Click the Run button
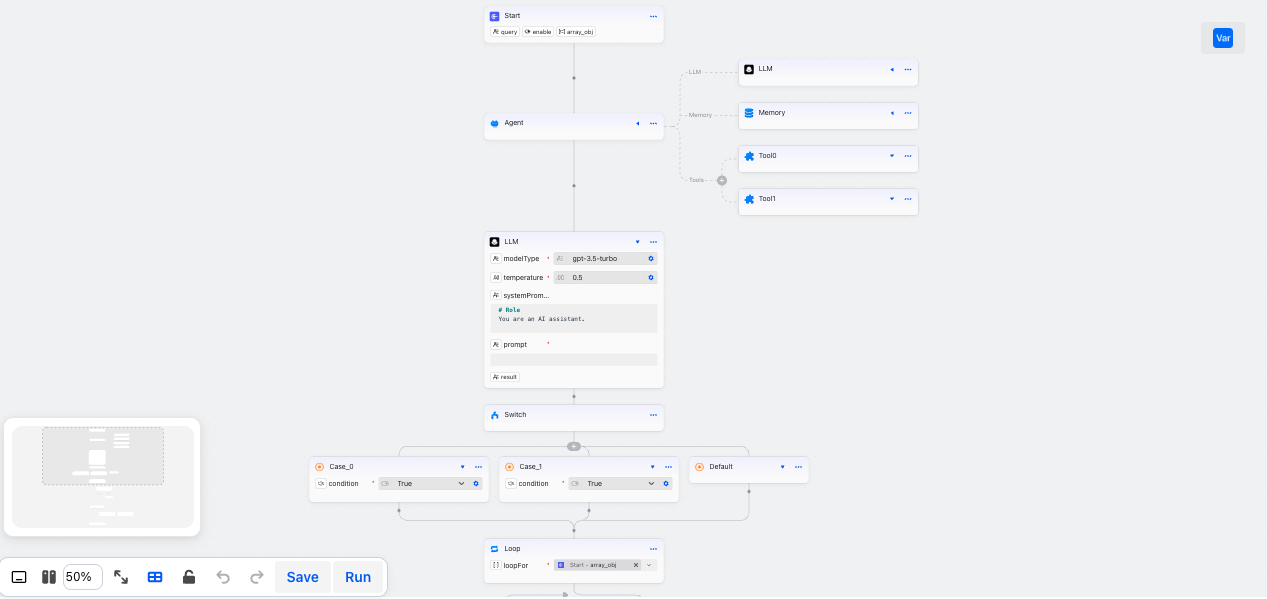1267x599 pixels. click(x=358, y=577)
